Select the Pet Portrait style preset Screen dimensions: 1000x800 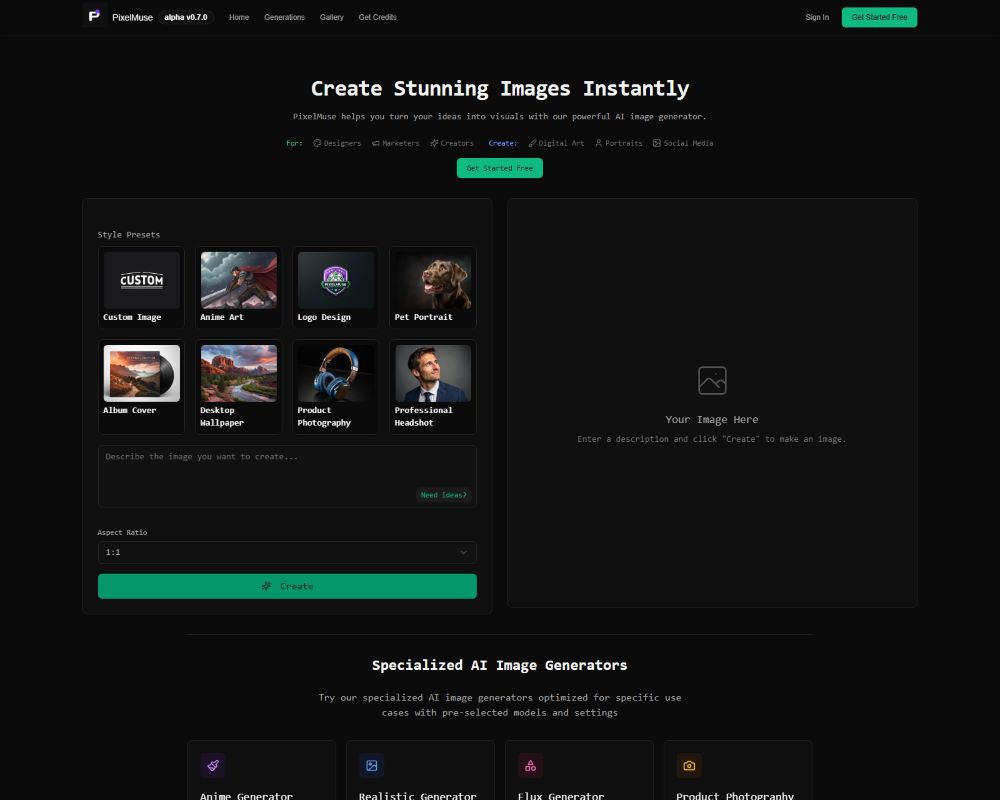coord(432,287)
